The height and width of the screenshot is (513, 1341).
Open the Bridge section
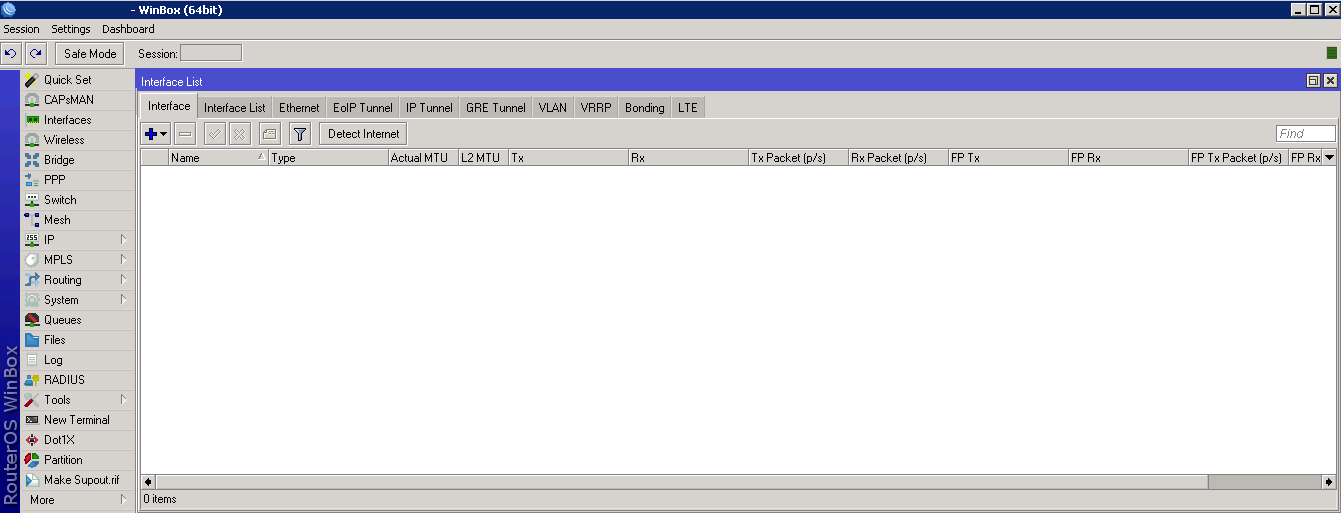coord(78,160)
